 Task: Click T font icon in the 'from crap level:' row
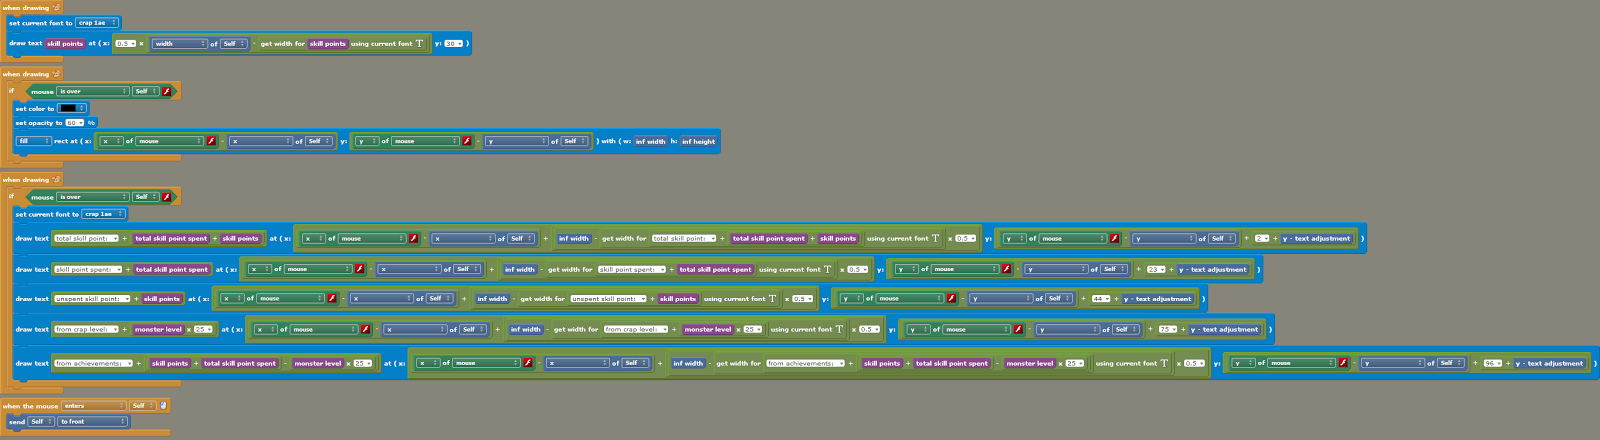[840, 329]
